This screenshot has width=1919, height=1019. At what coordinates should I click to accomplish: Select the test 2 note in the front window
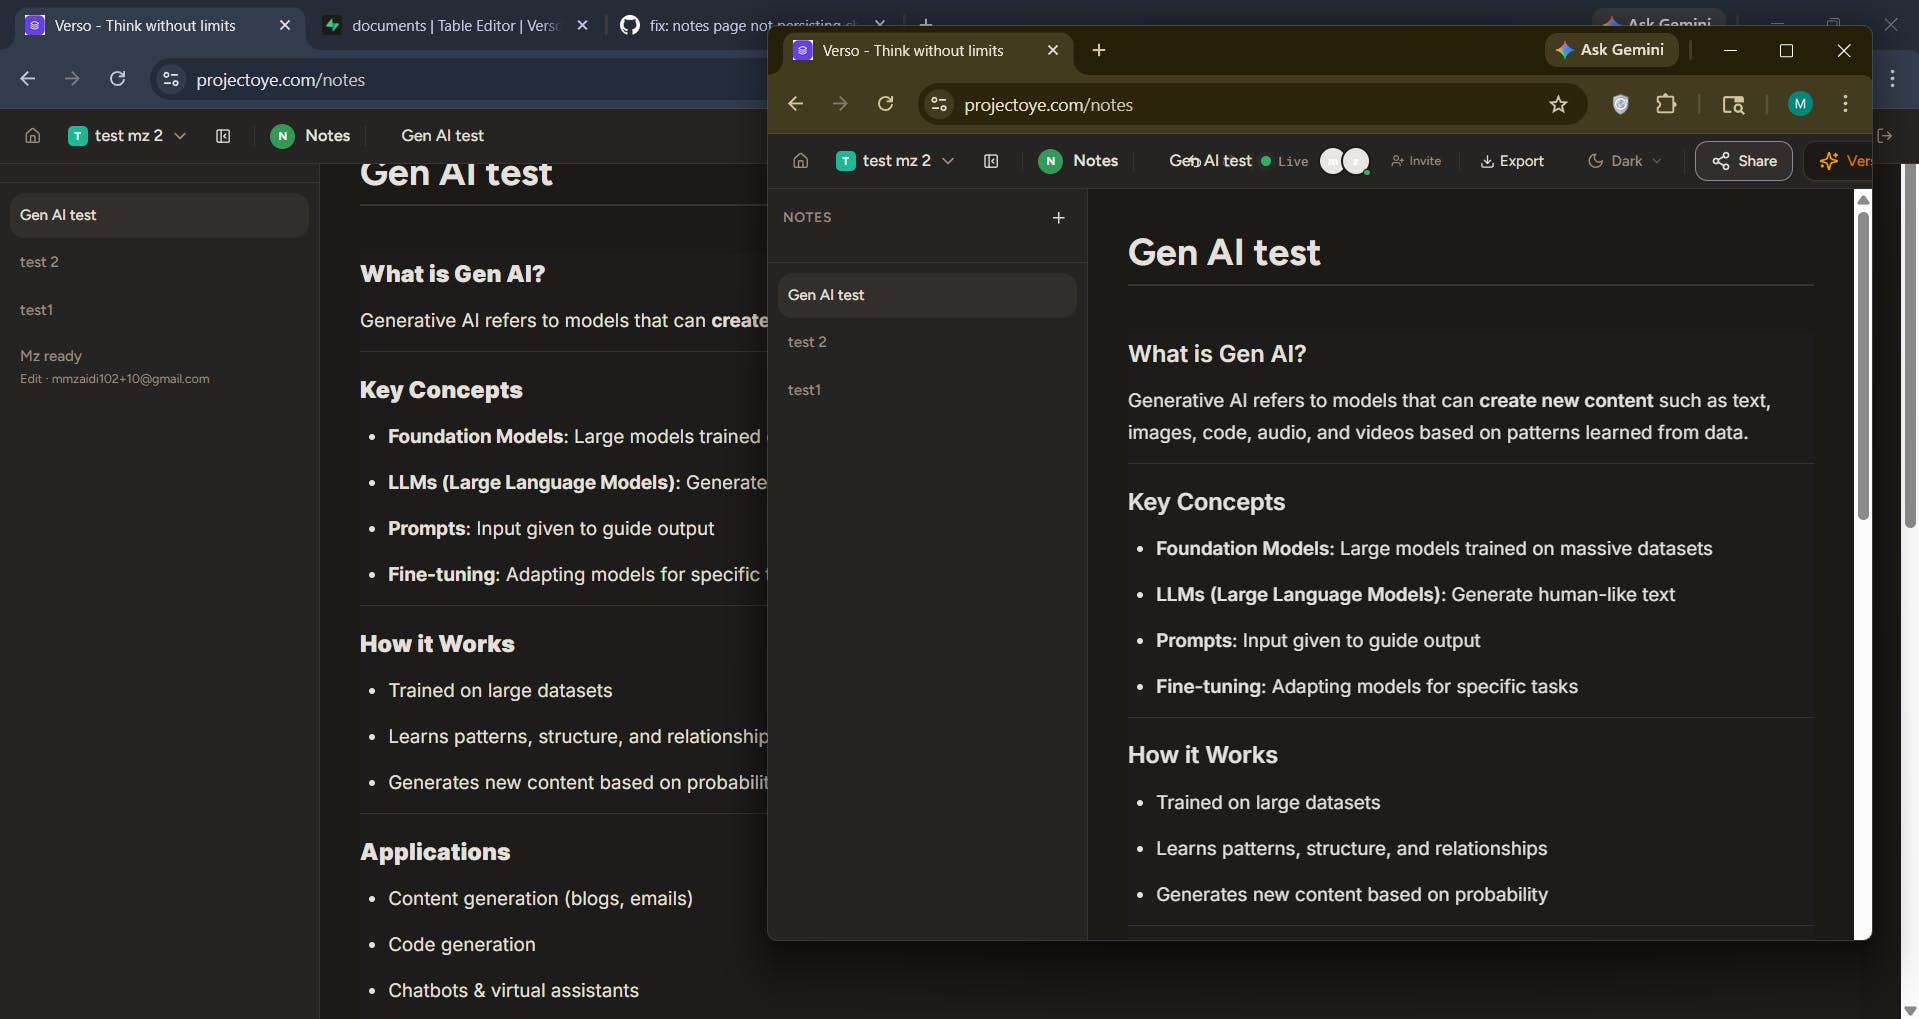pos(927,342)
